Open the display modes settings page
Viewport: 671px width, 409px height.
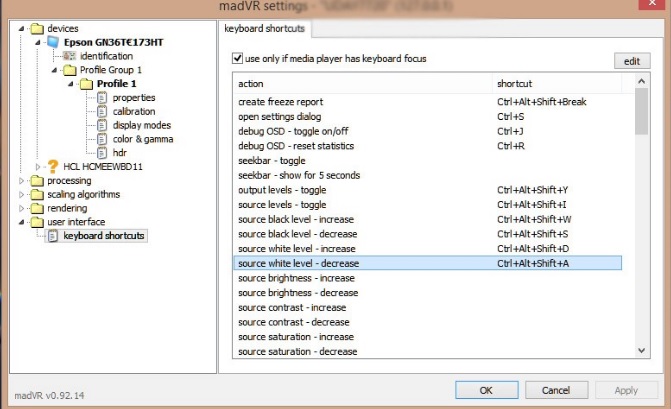(x=141, y=125)
